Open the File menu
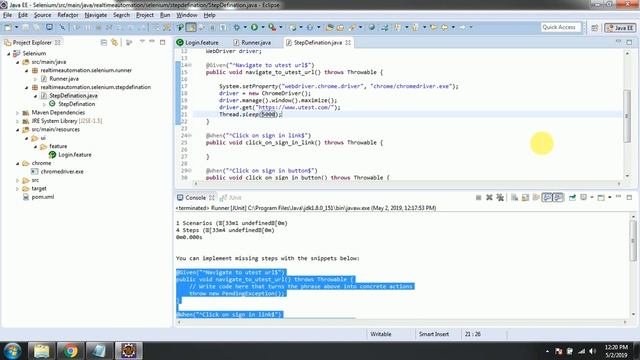Viewport: 640px width, 360px height. coord(7,15)
